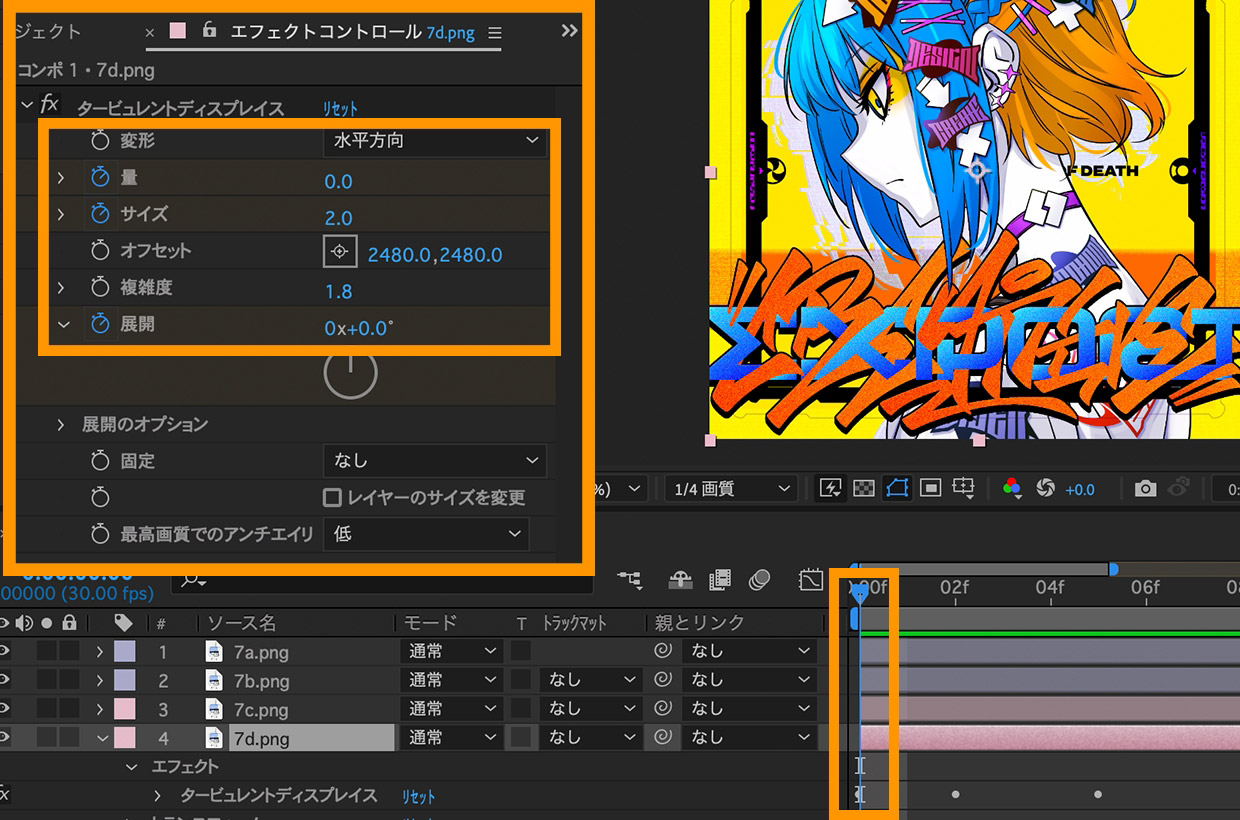The width and height of the screenshot is (1240, 820).
Task: Click the サイズ value 2.0
Action: (339, 218)
